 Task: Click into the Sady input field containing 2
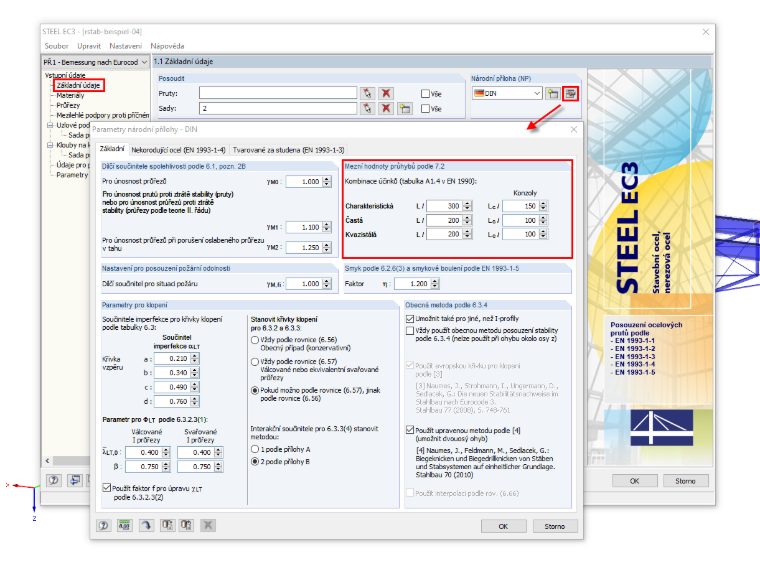click(278, 108)
